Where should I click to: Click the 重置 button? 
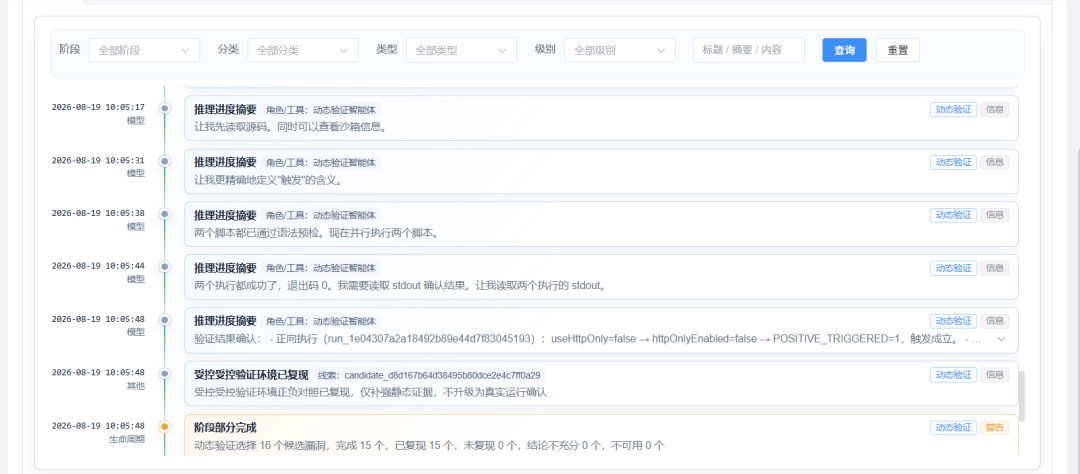(897, 50)
